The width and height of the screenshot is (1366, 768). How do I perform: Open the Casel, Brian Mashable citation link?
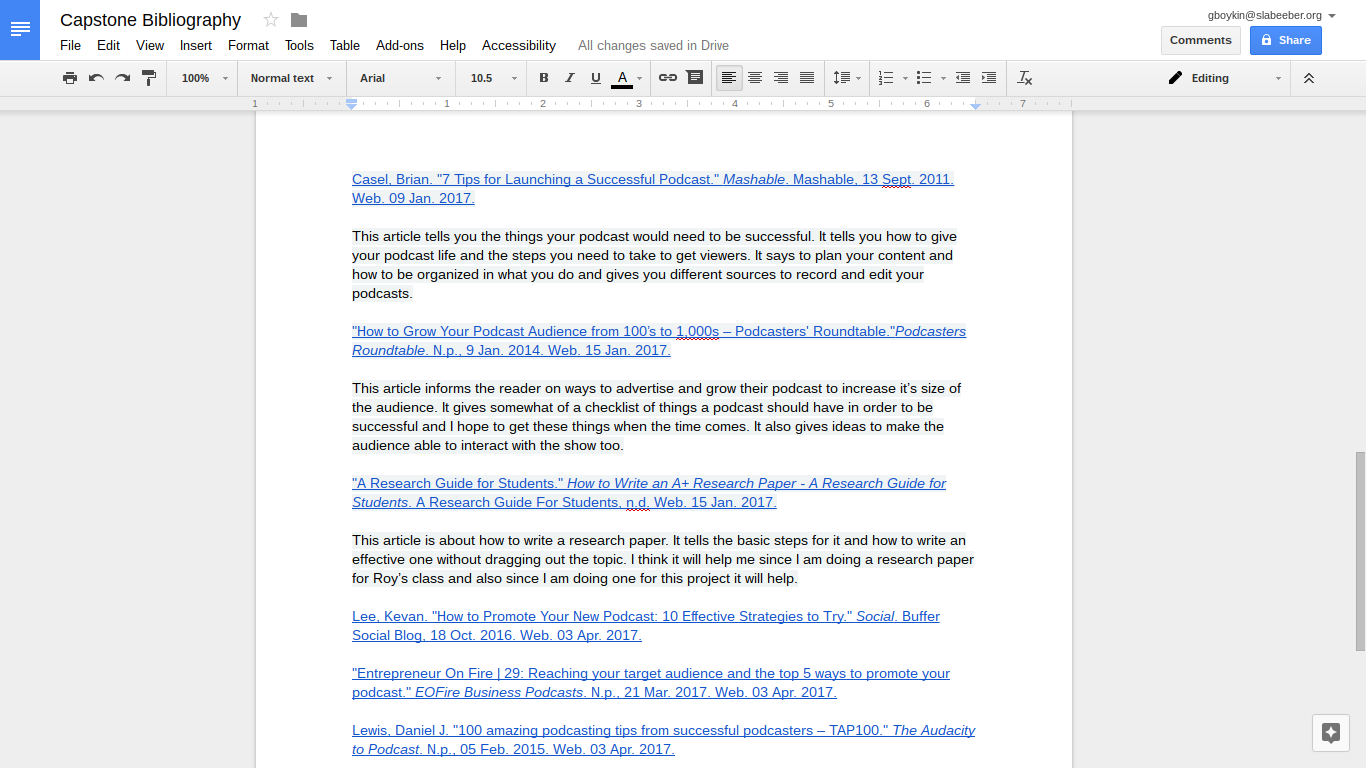652,180
